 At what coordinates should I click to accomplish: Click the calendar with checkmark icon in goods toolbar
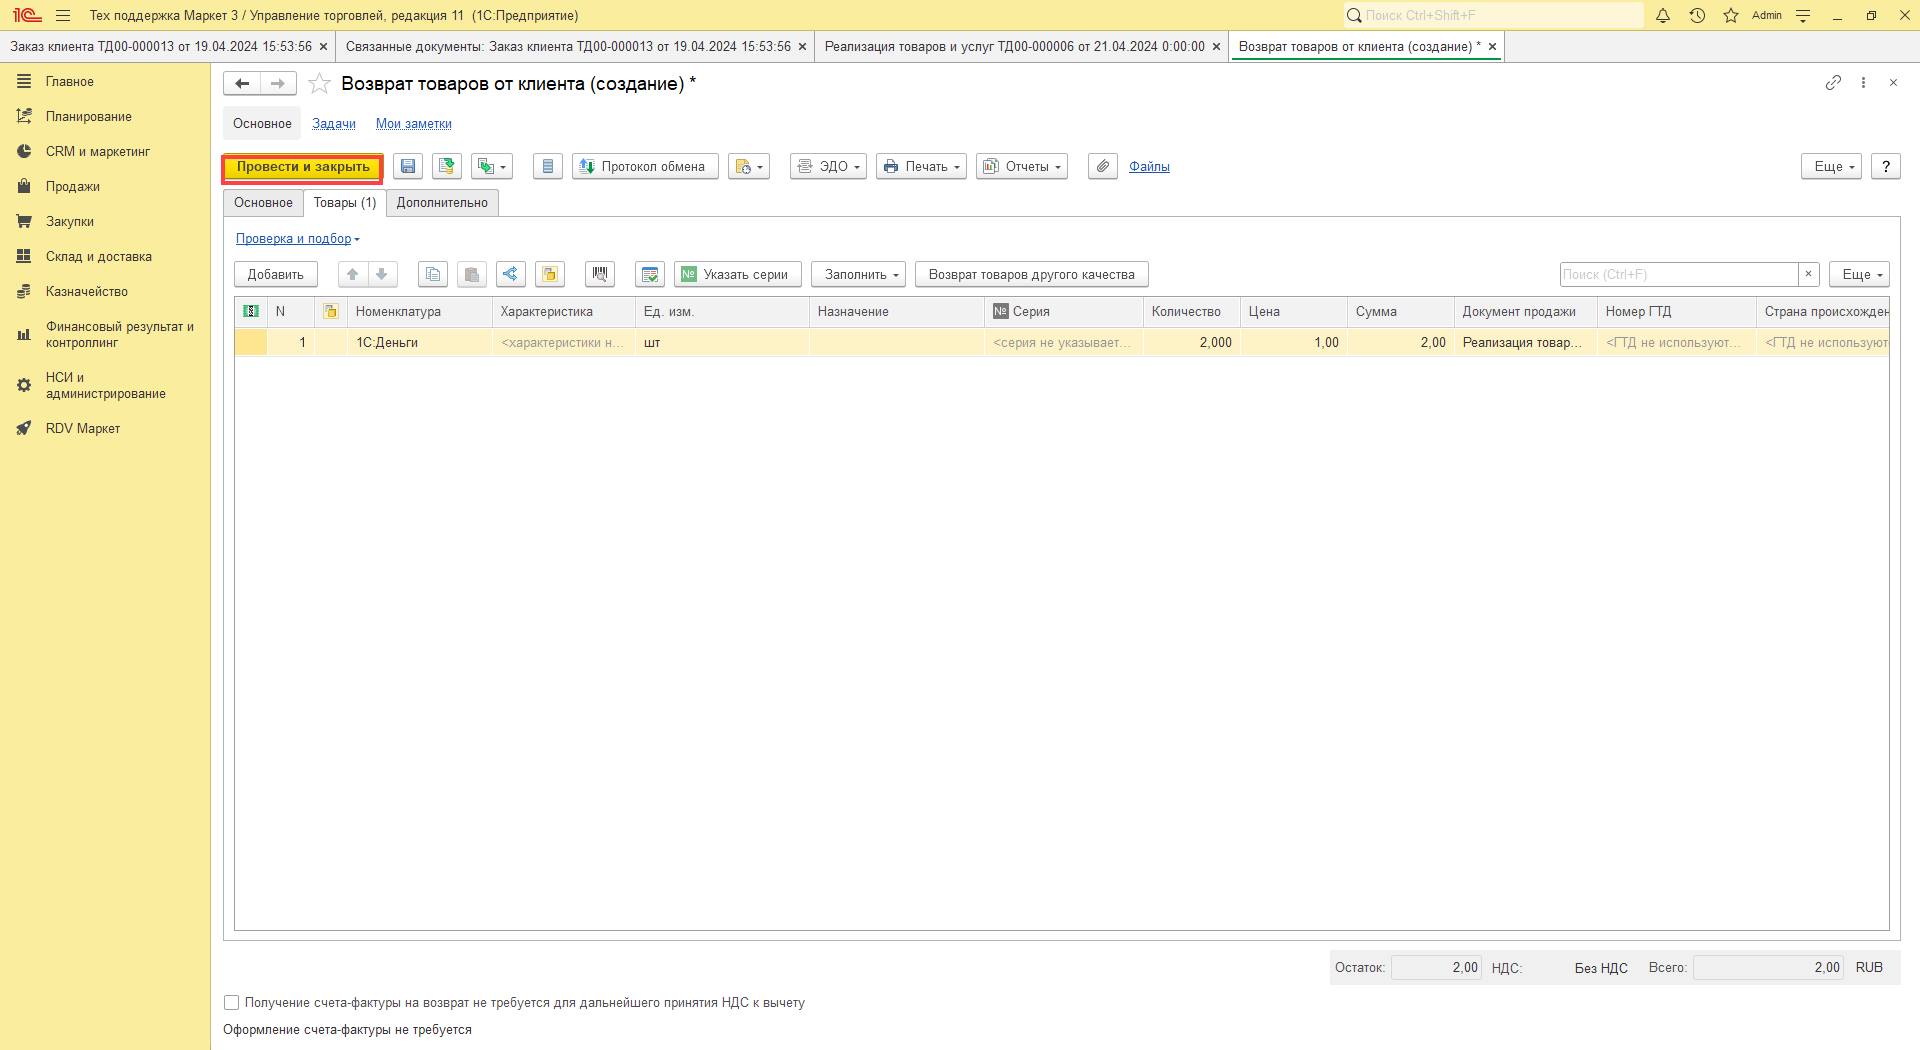point(650,275)
